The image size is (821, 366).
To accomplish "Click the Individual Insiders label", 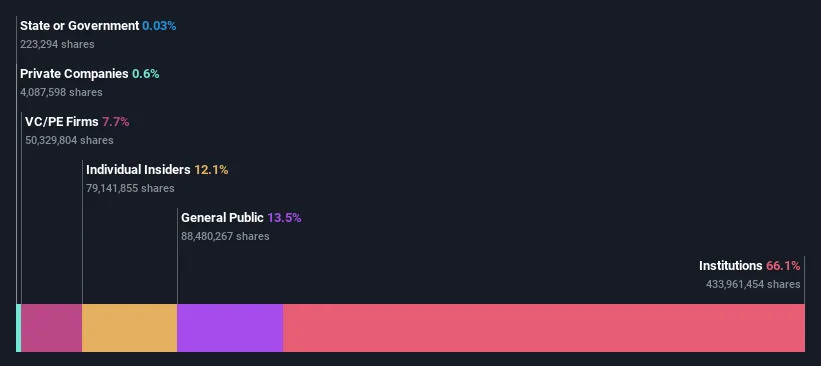I will click(138, 170).
